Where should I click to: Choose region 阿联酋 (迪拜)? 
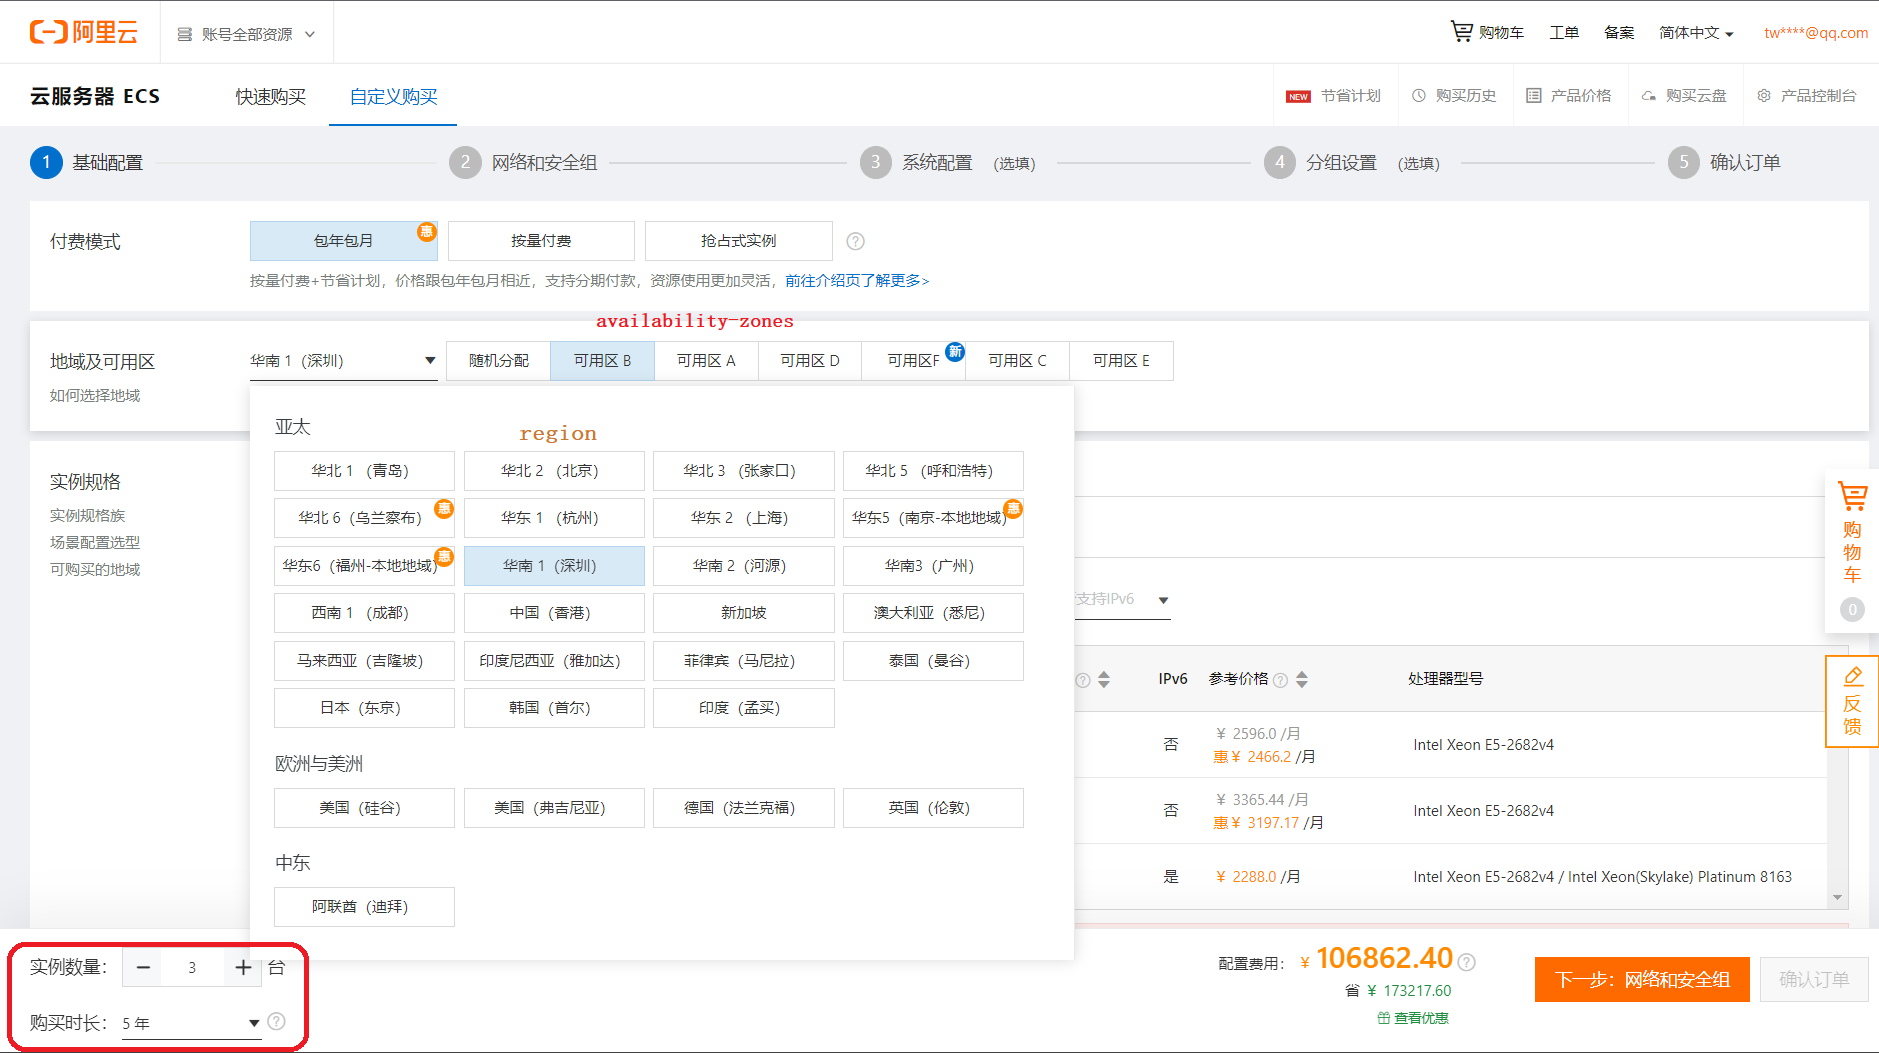point(364,907)
